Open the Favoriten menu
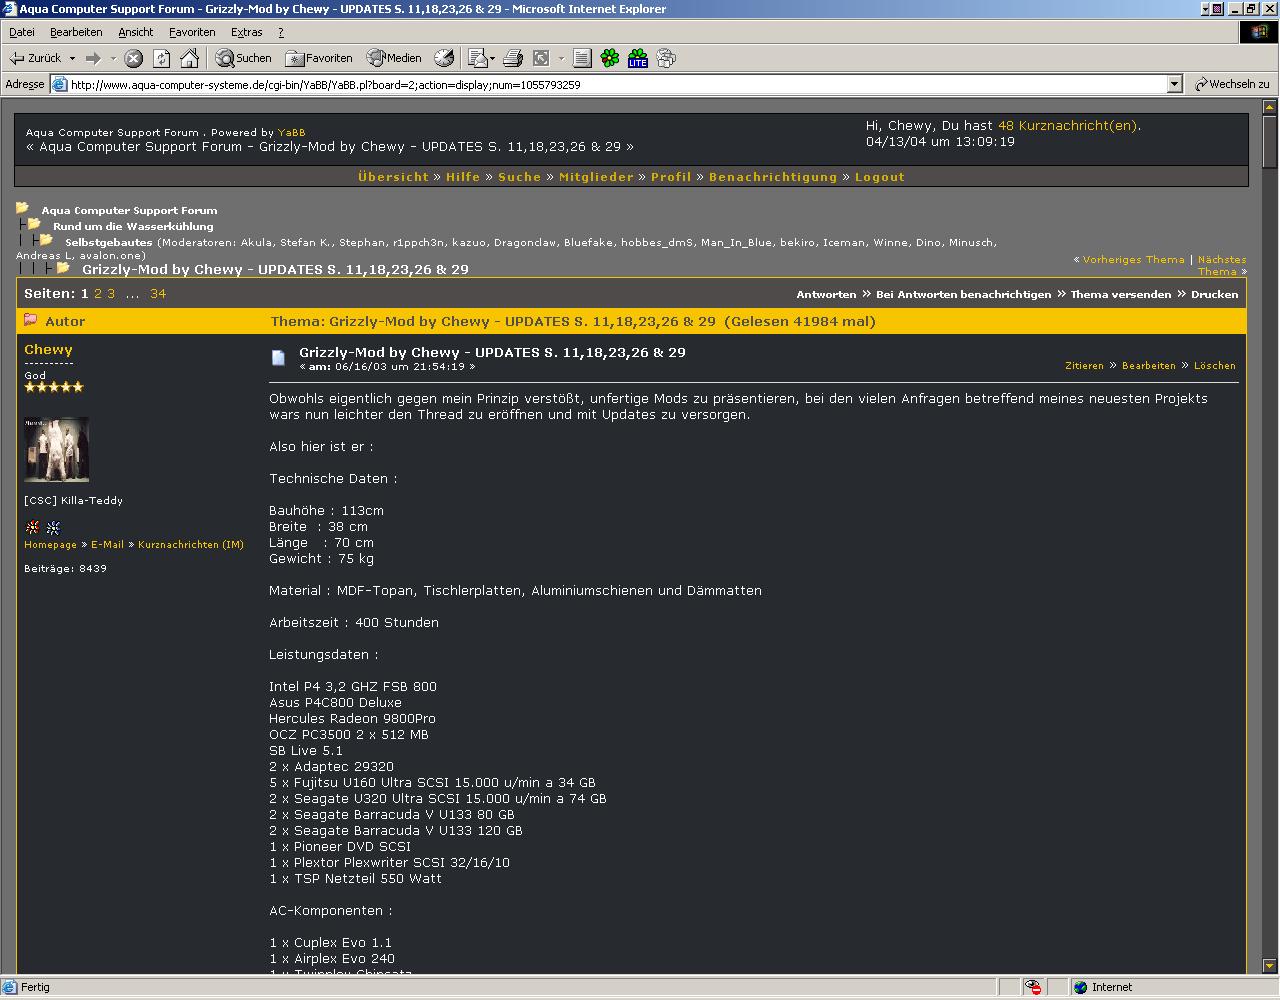 (192, 32)
